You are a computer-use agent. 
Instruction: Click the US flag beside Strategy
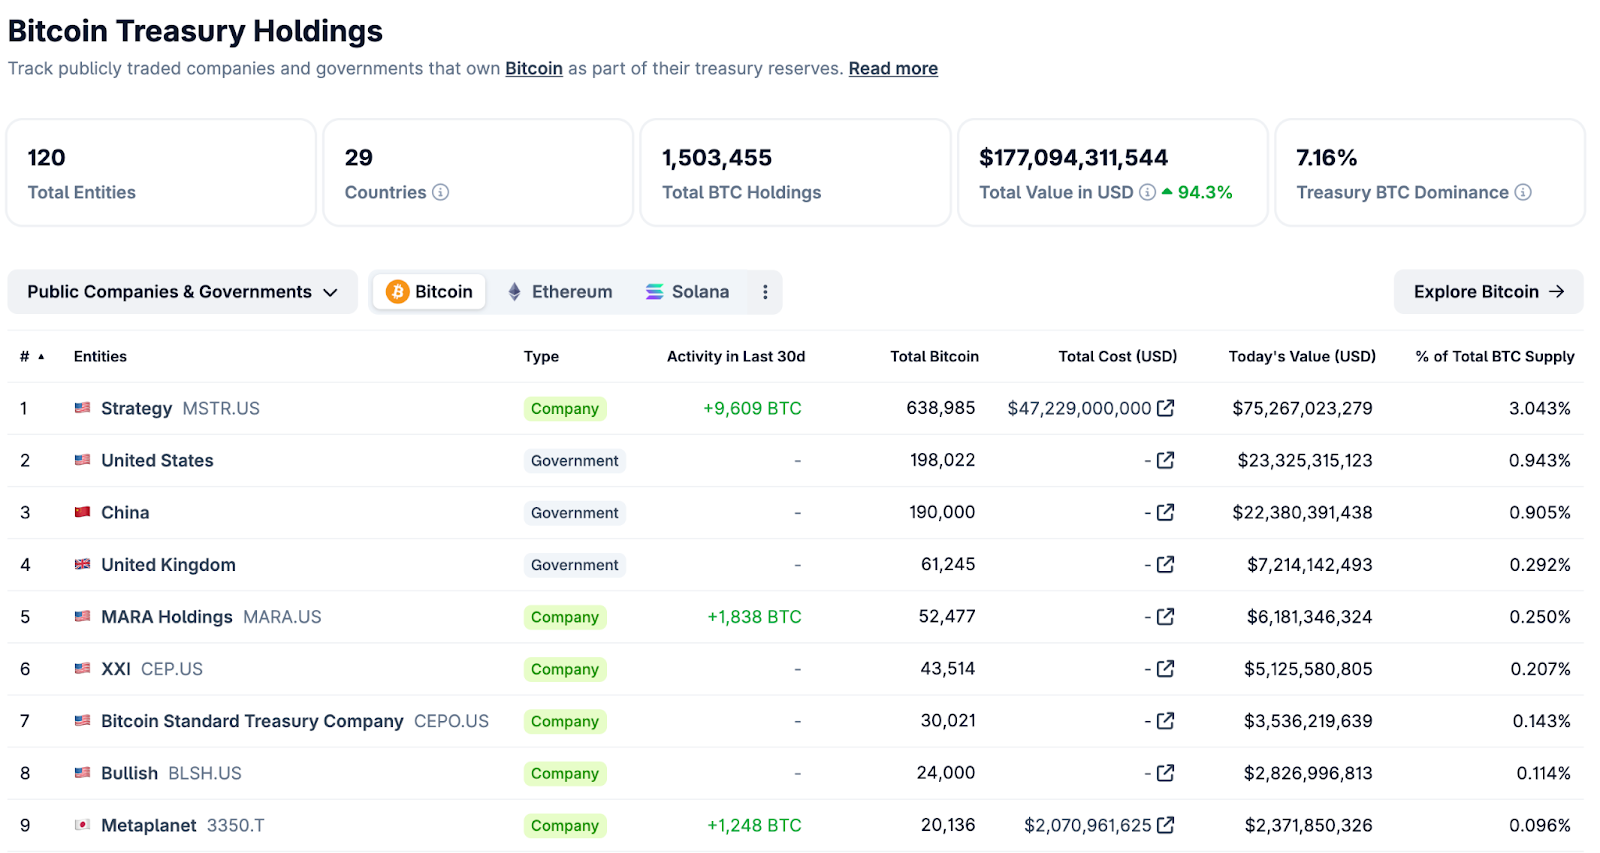click(83, 408)
